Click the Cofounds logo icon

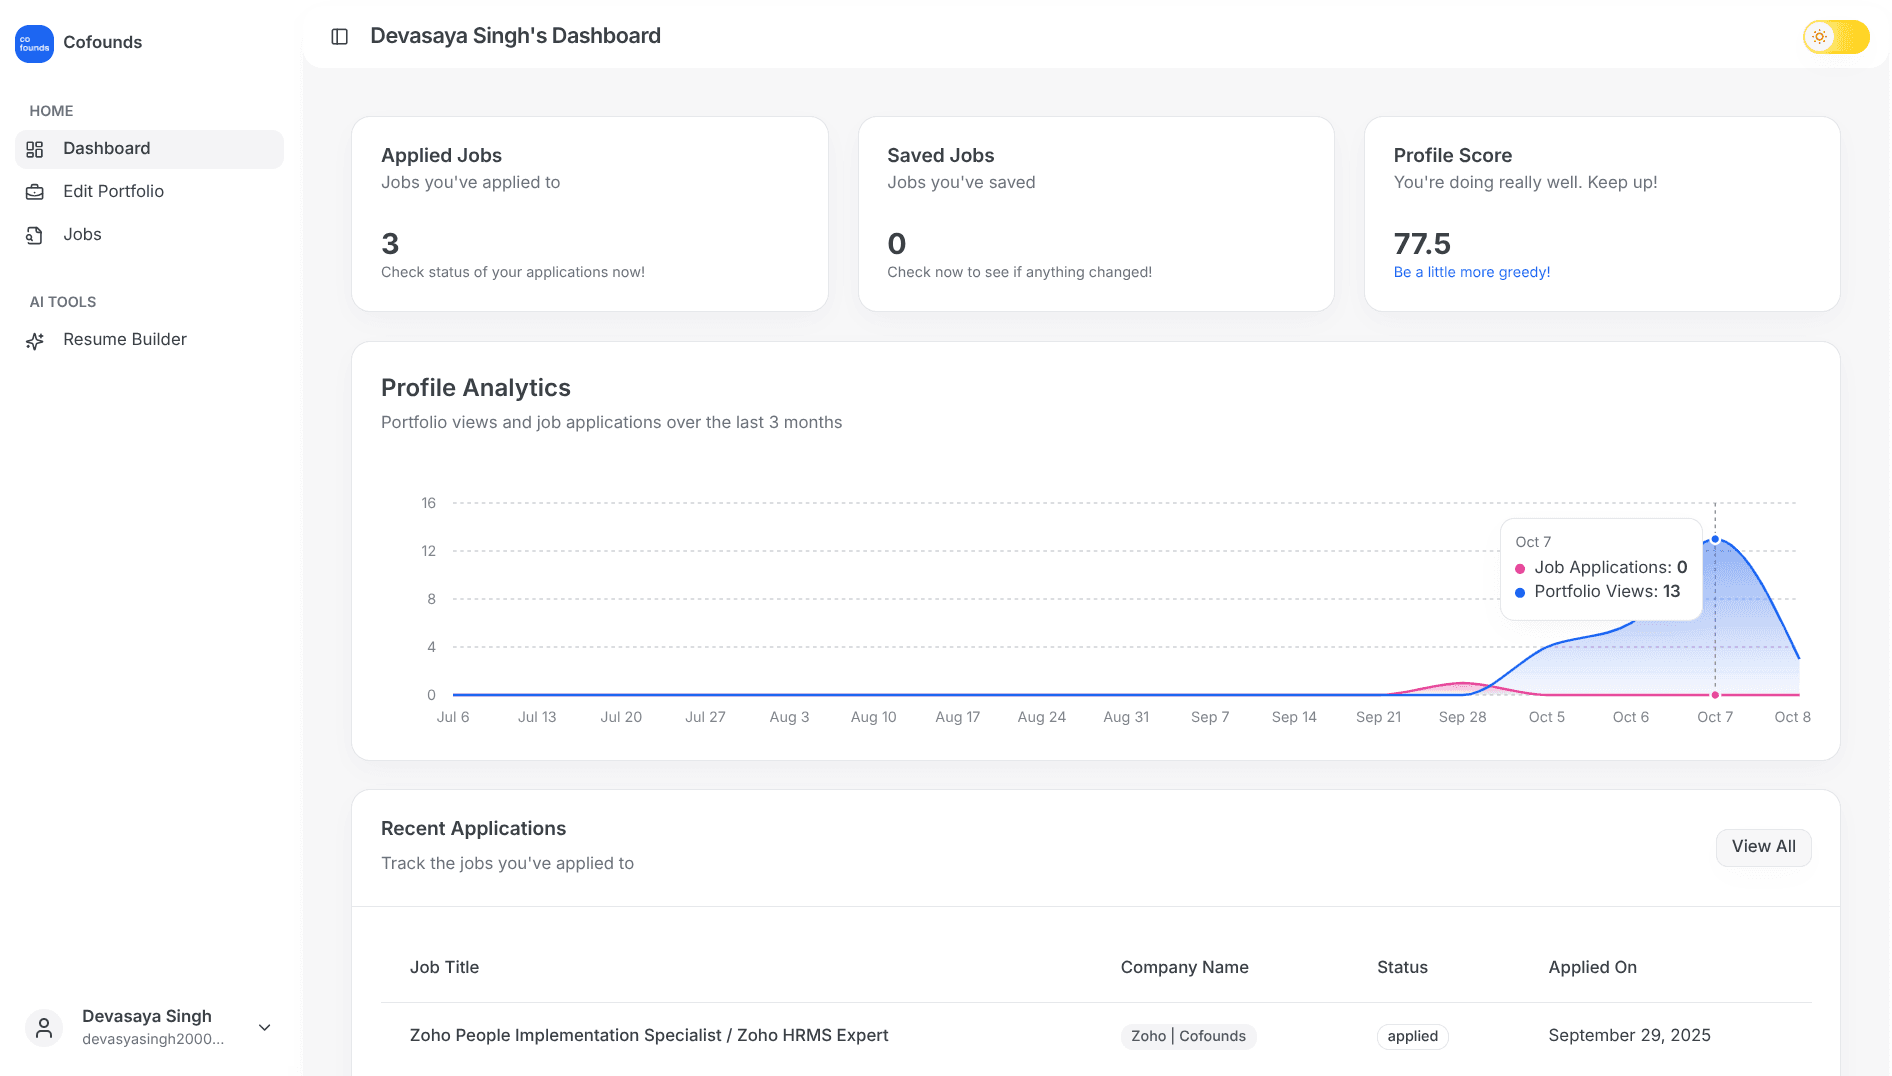pyautogui.click(x=34, y=43)
